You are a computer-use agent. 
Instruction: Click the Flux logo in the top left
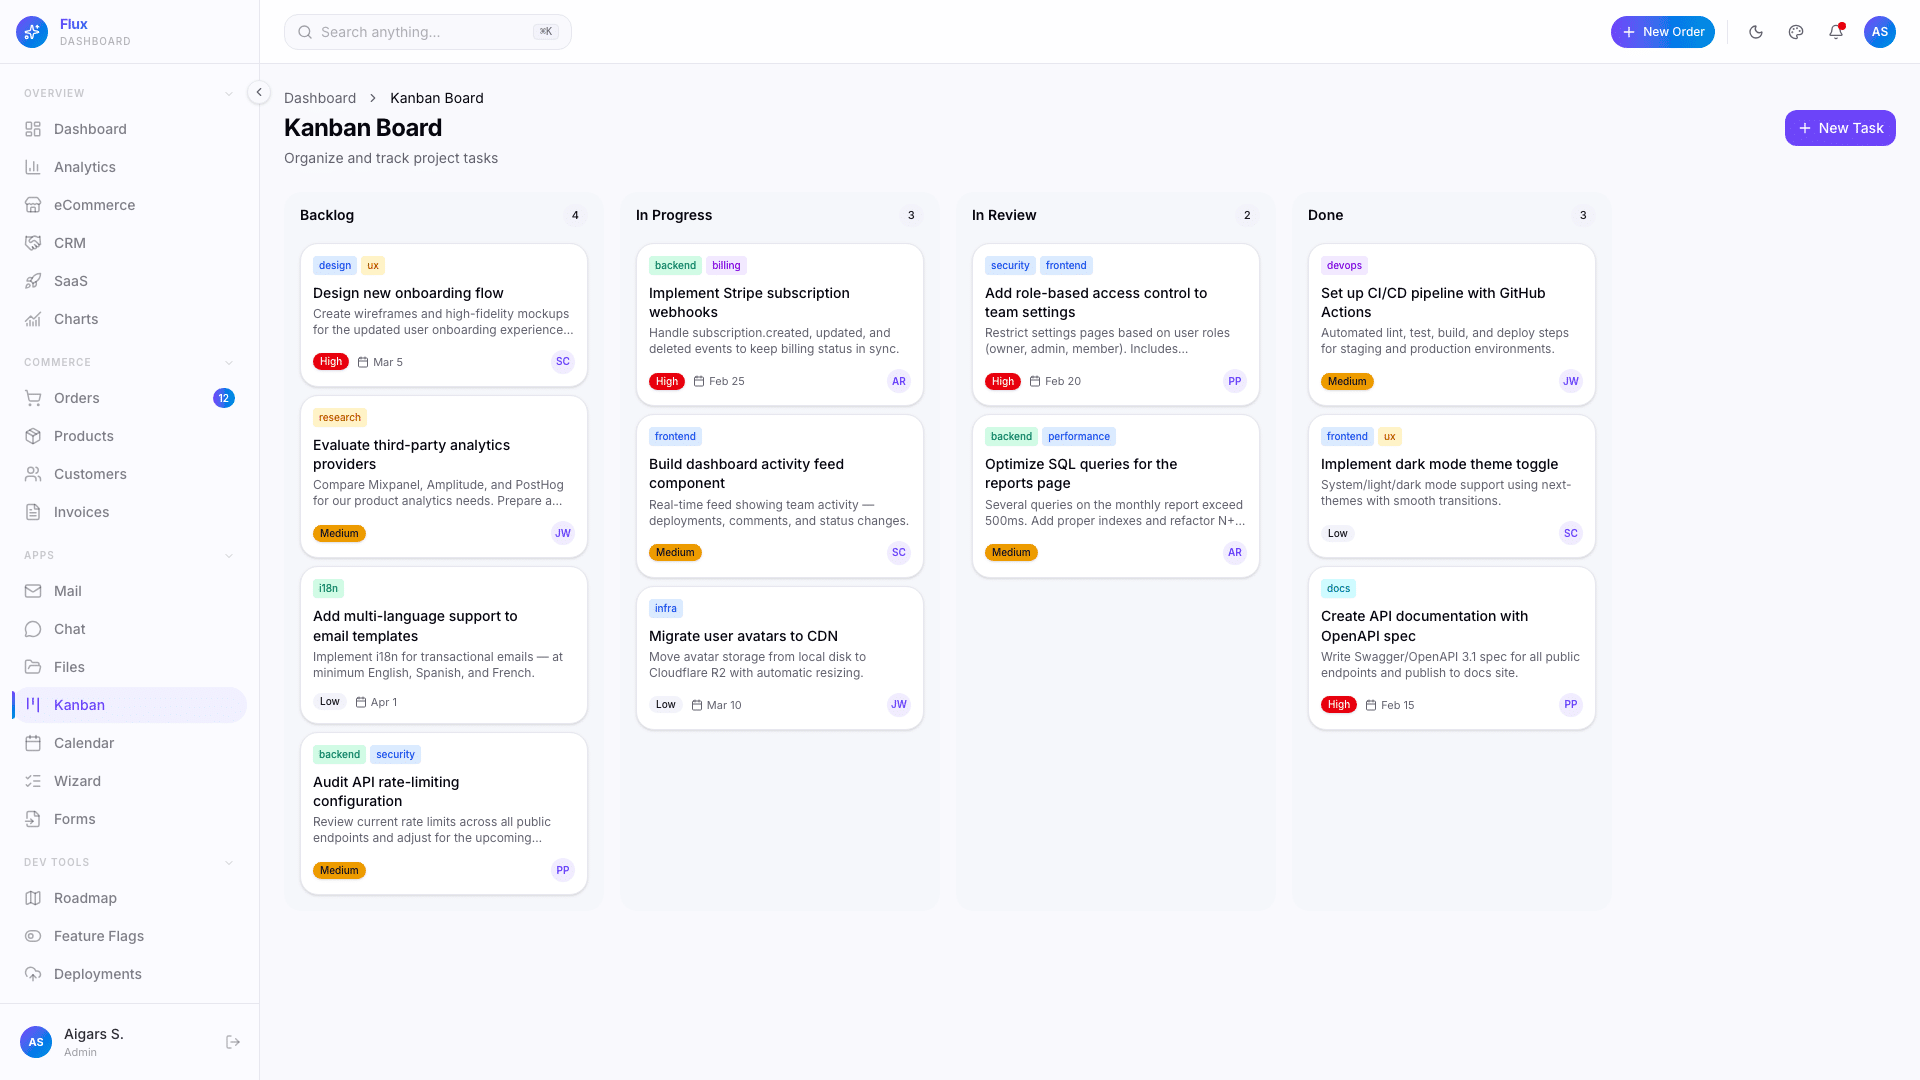pyautogui.click(x=31, y=31)
